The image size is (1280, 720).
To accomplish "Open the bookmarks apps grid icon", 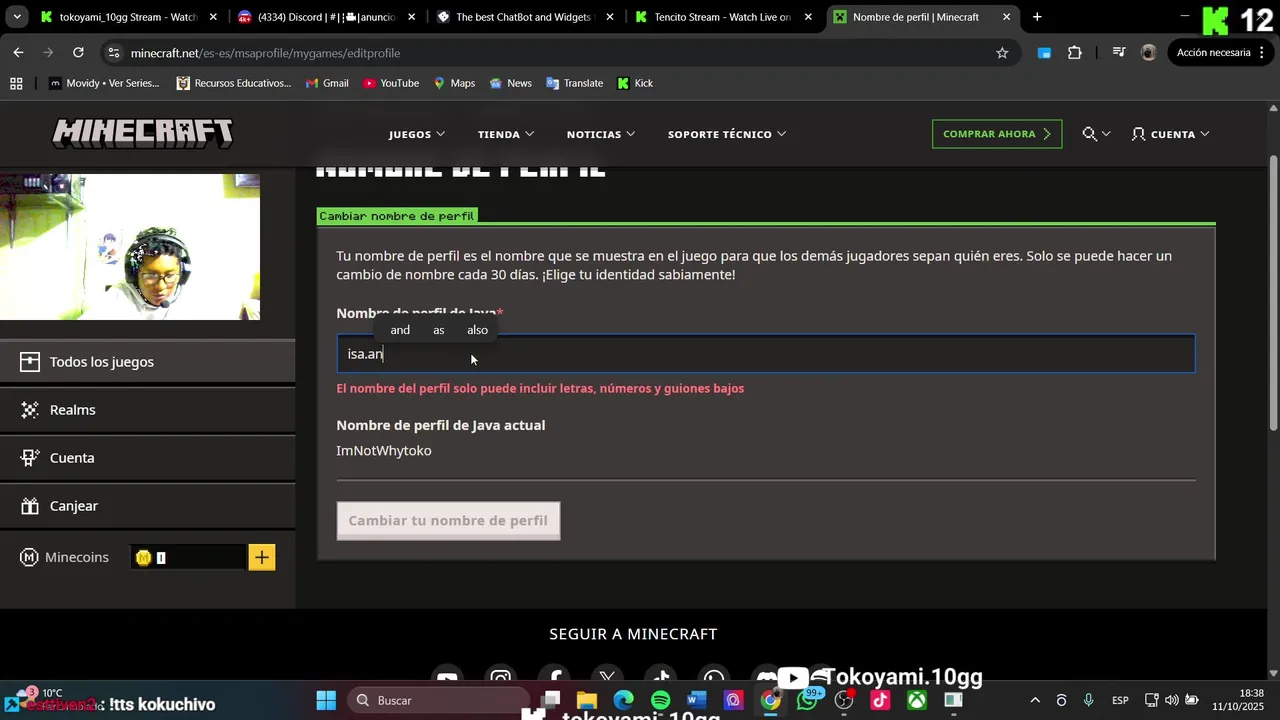I will (16, 83).
